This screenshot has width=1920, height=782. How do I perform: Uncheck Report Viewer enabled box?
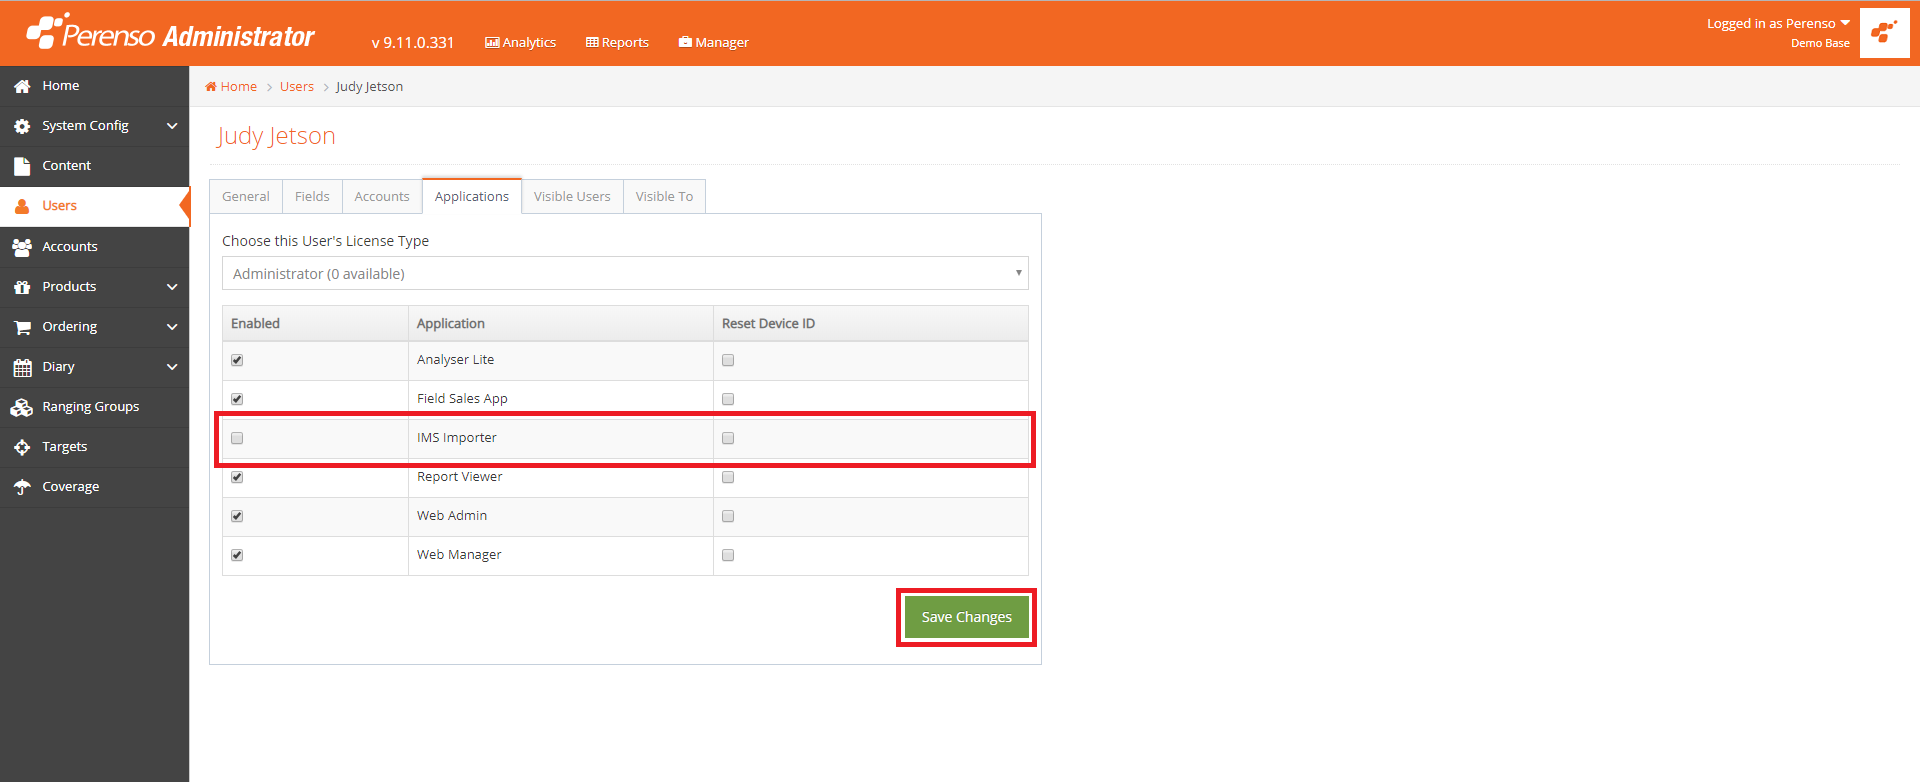pyautogui.click(x=237, y=477)
